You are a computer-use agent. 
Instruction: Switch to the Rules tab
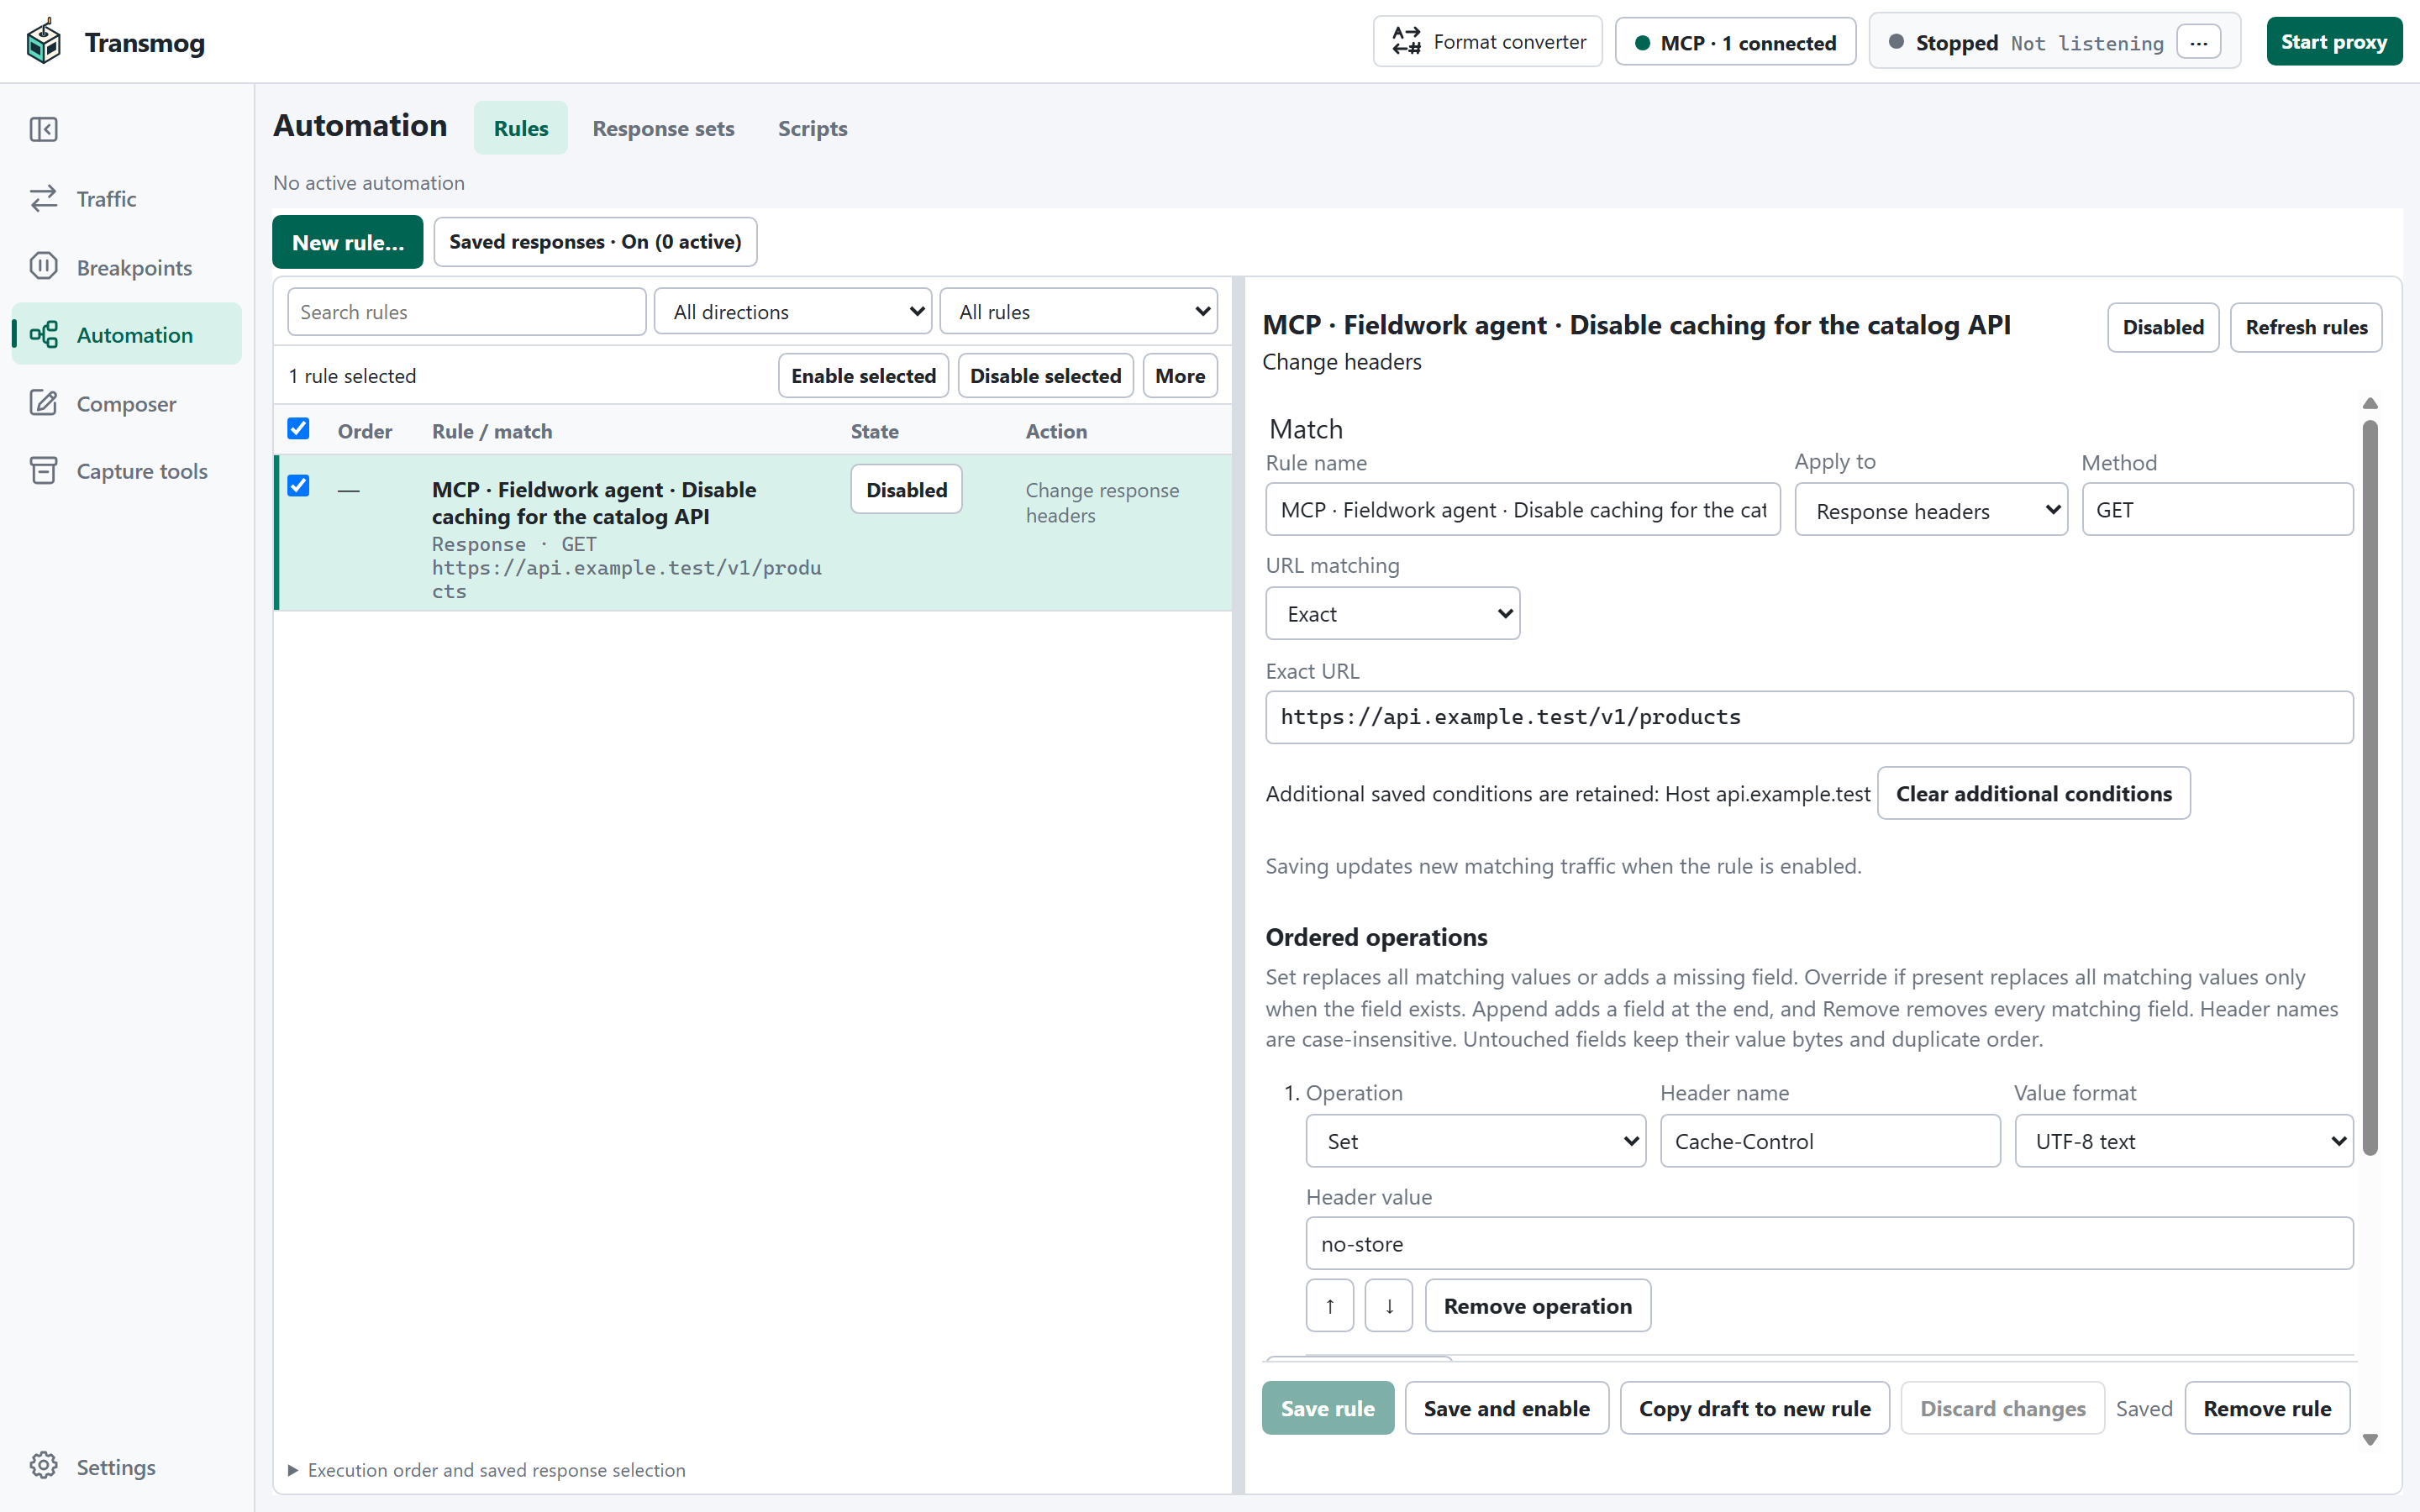click(x=520, y=128)
